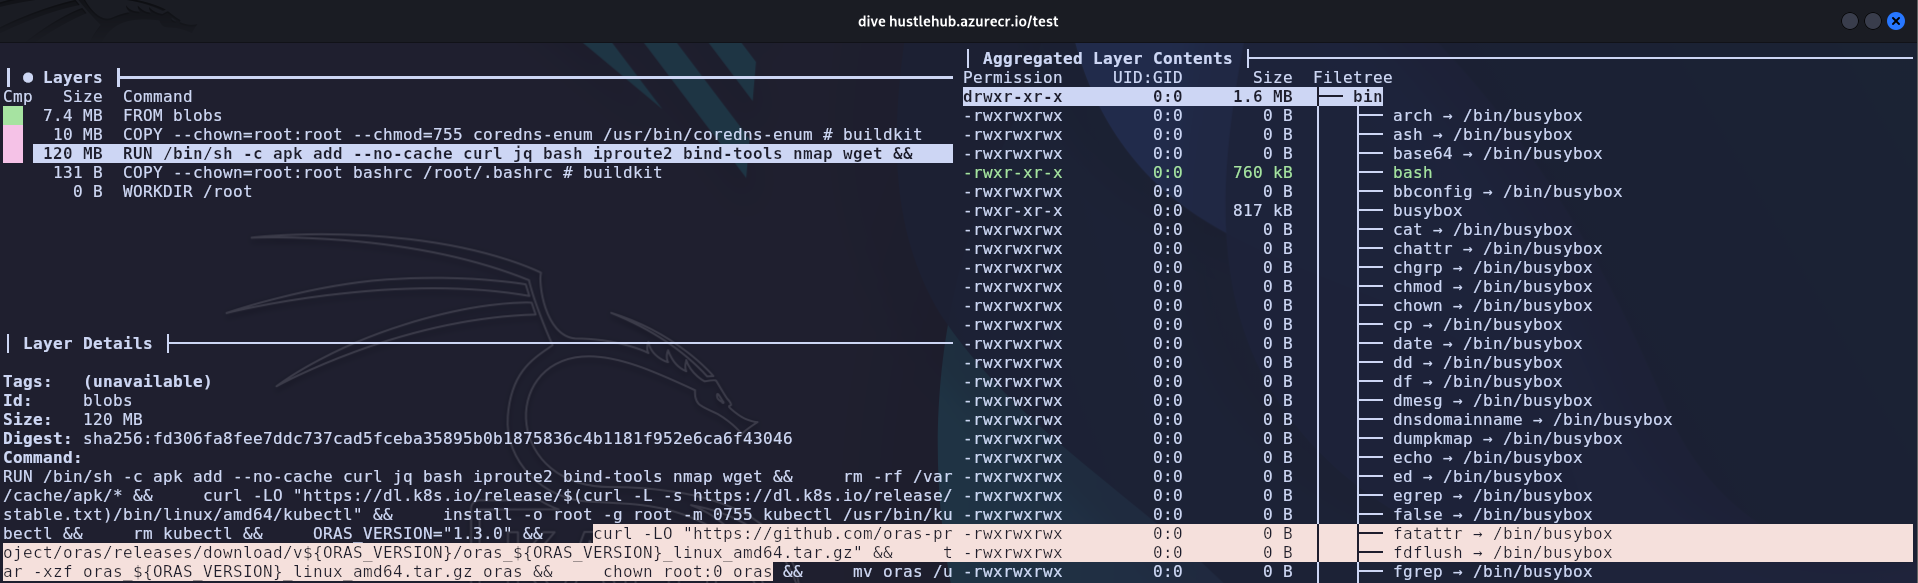Click the green bash file entry
This screenshot has height=583, width=1918.
point(1412,173)
